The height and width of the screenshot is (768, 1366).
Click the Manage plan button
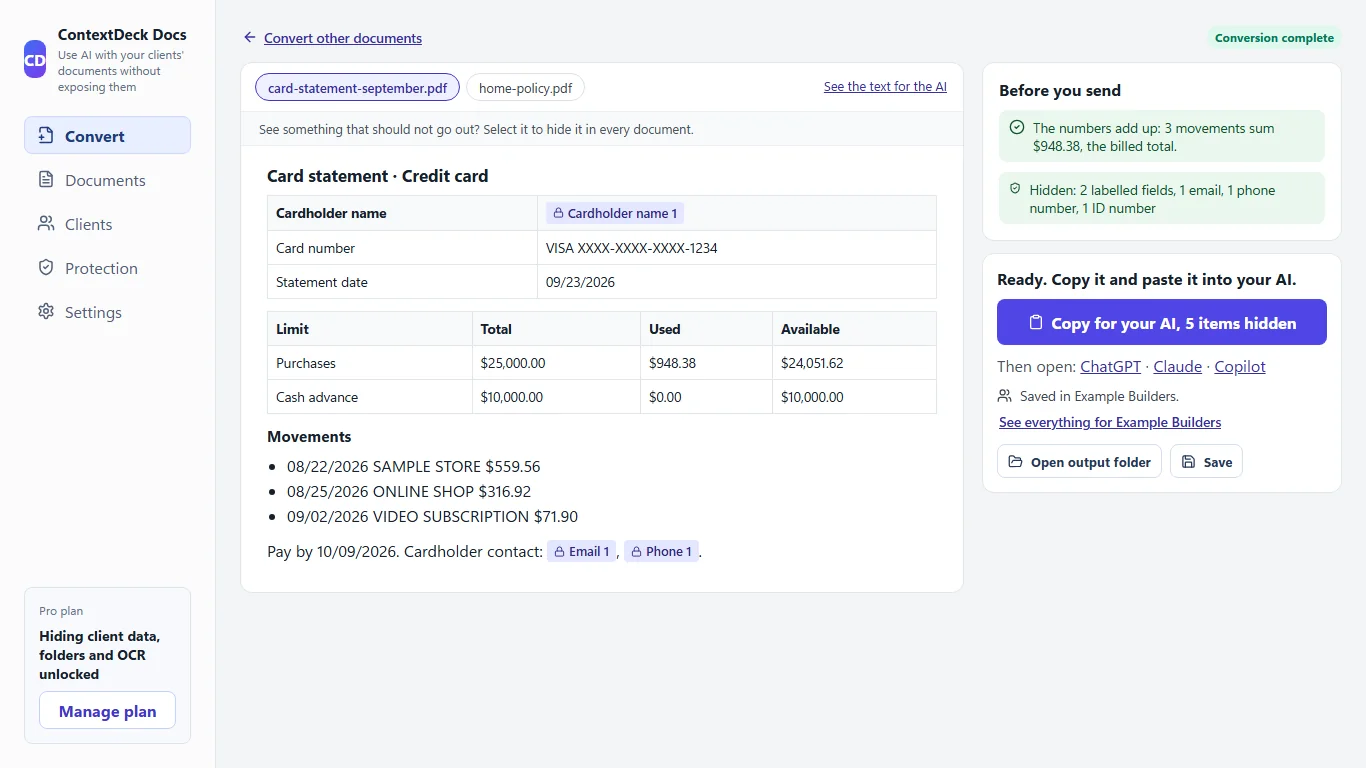pyautogui.click(x=107, y=711)
